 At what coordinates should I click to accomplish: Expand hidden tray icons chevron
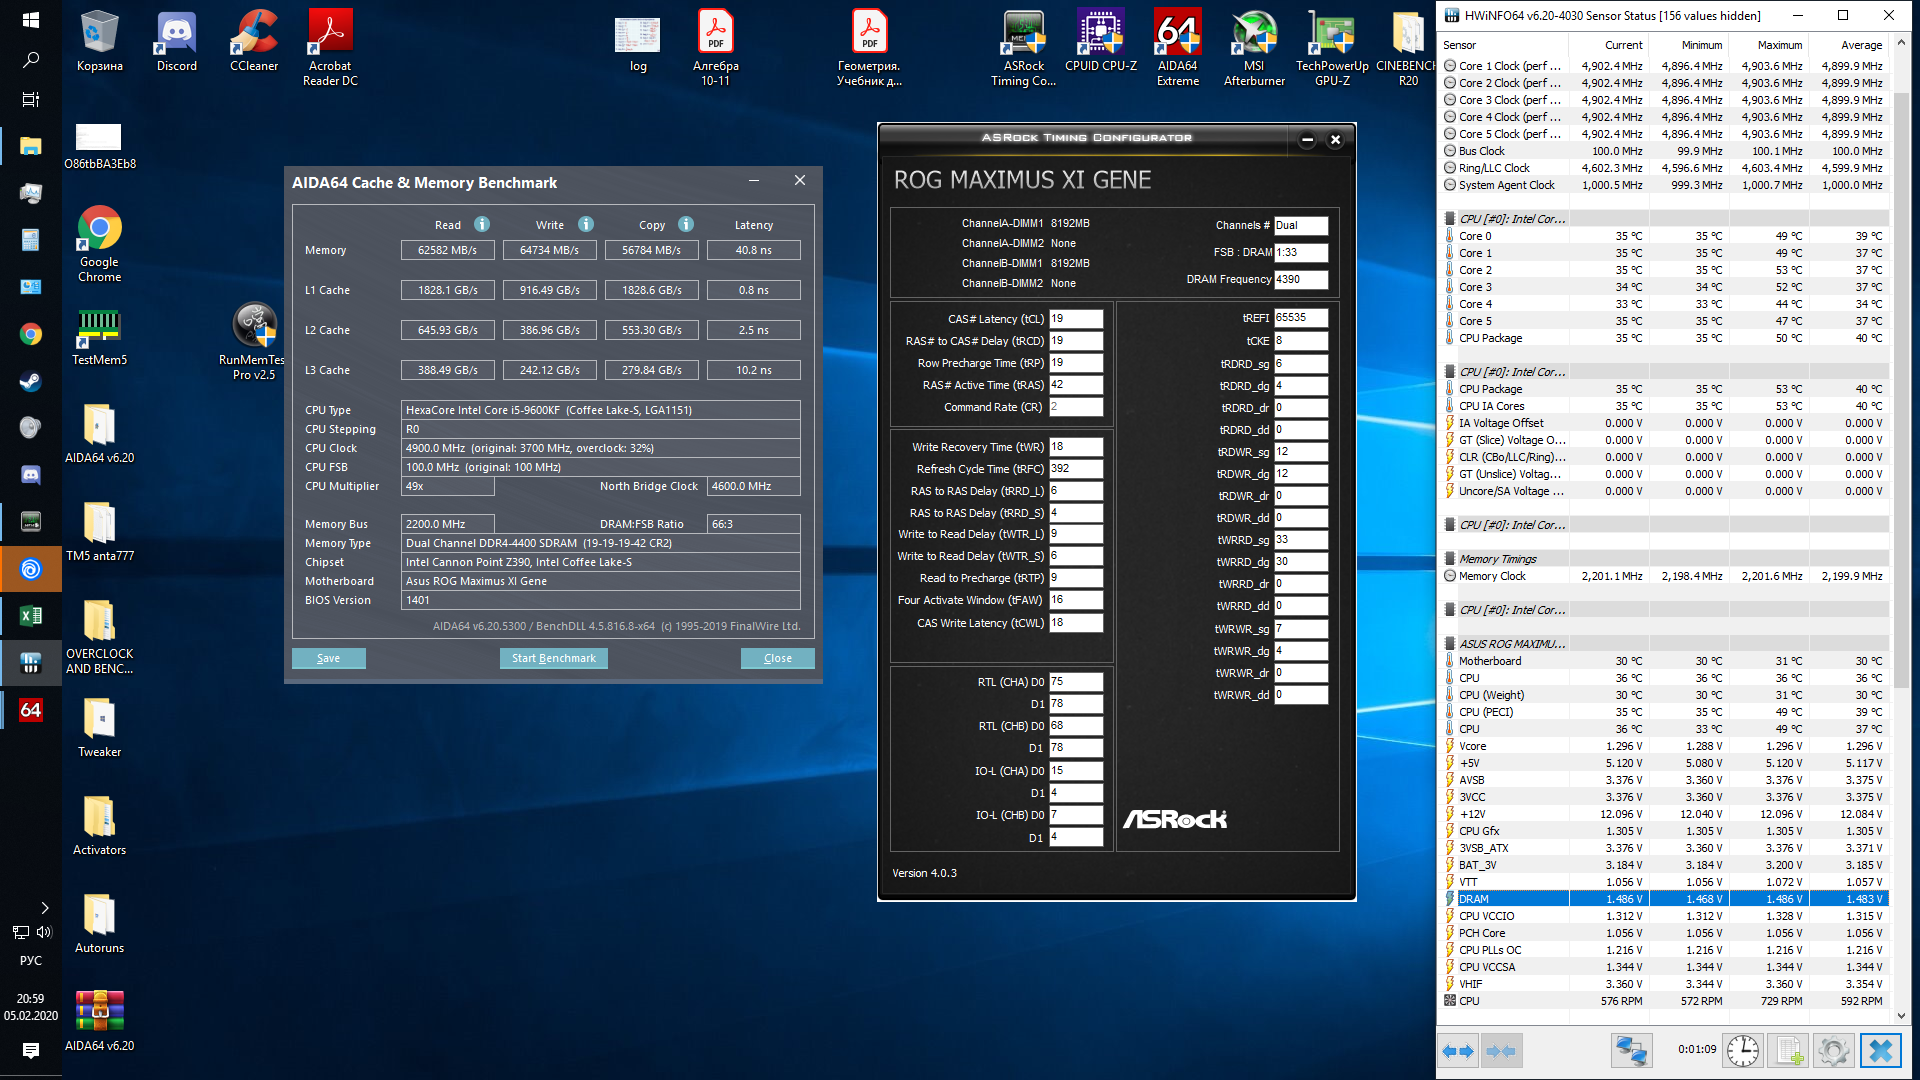[x=44, y=908]
